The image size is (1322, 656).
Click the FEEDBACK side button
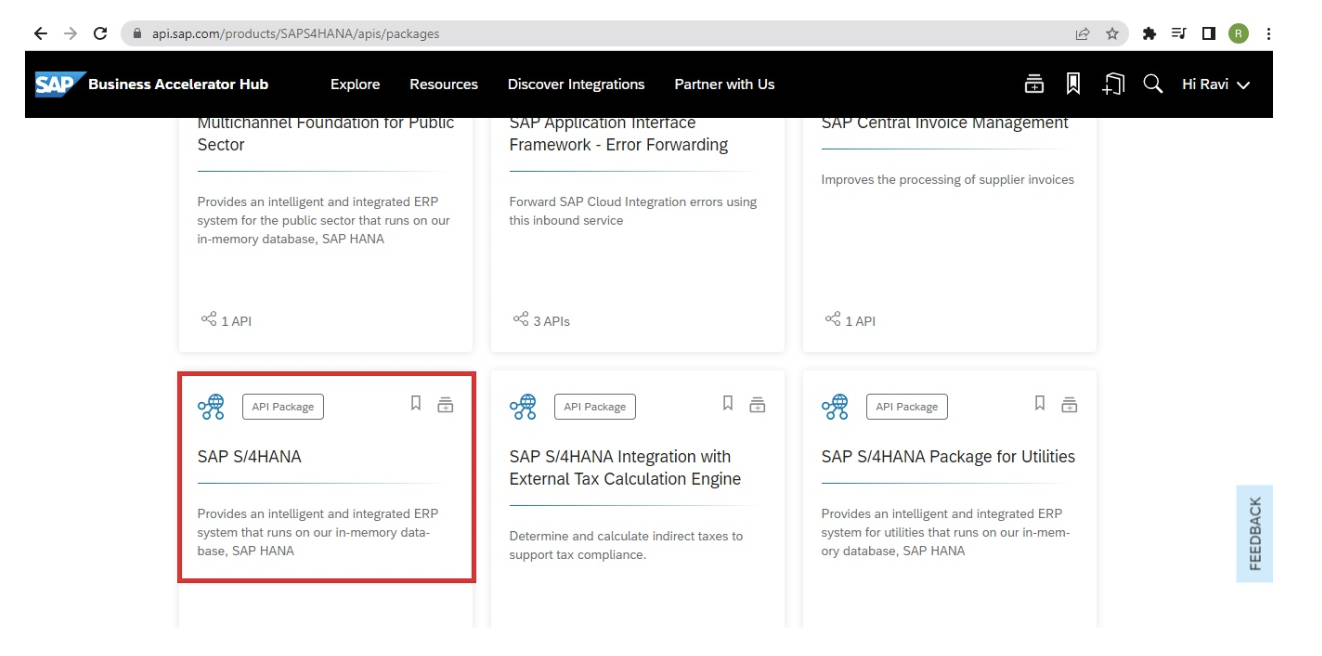coord(1254,534)
